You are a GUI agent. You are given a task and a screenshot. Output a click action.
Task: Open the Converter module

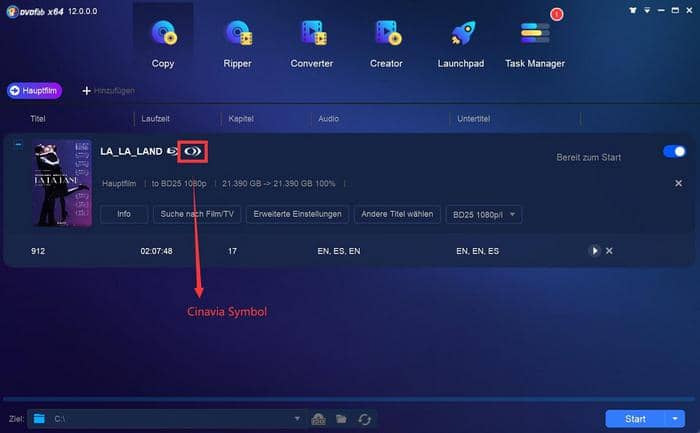(312, 44)
